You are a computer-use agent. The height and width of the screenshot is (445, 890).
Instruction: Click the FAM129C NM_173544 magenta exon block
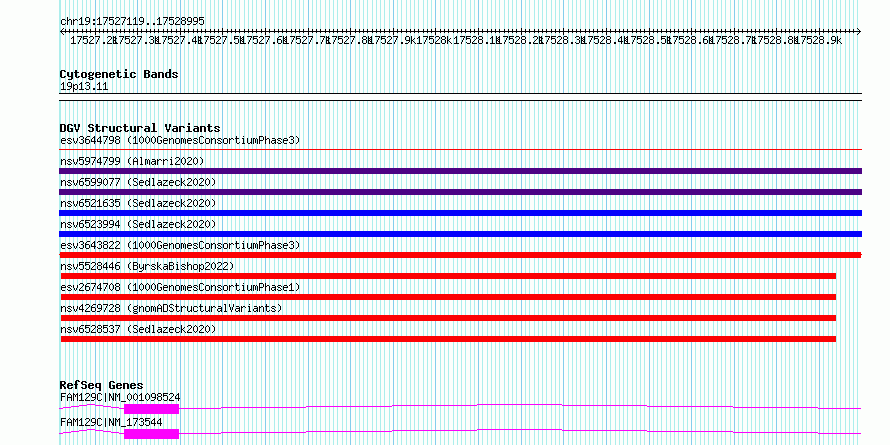pyautogui.click(x=152, y=434)
